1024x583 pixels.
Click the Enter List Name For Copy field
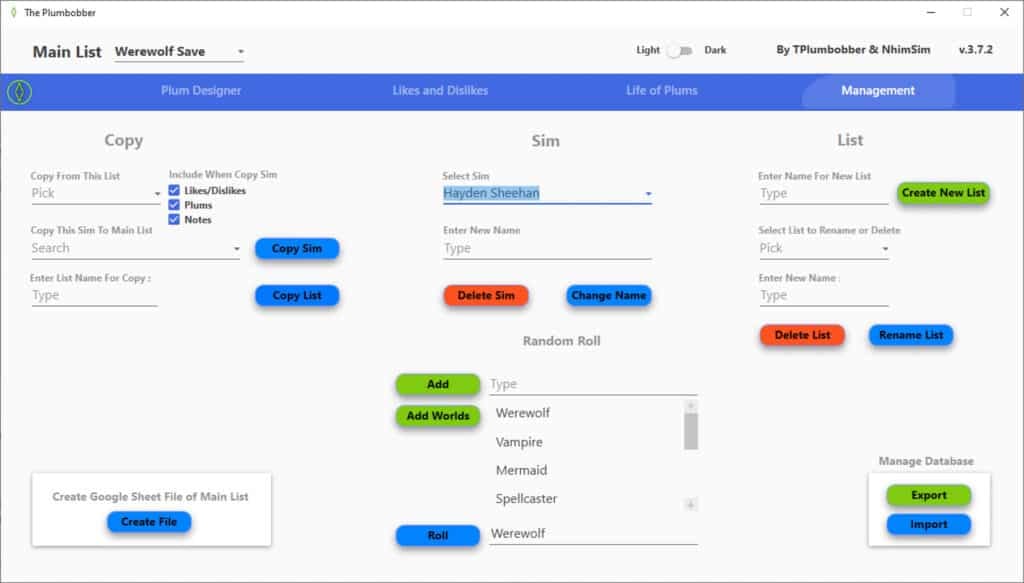tap(94, 296)
